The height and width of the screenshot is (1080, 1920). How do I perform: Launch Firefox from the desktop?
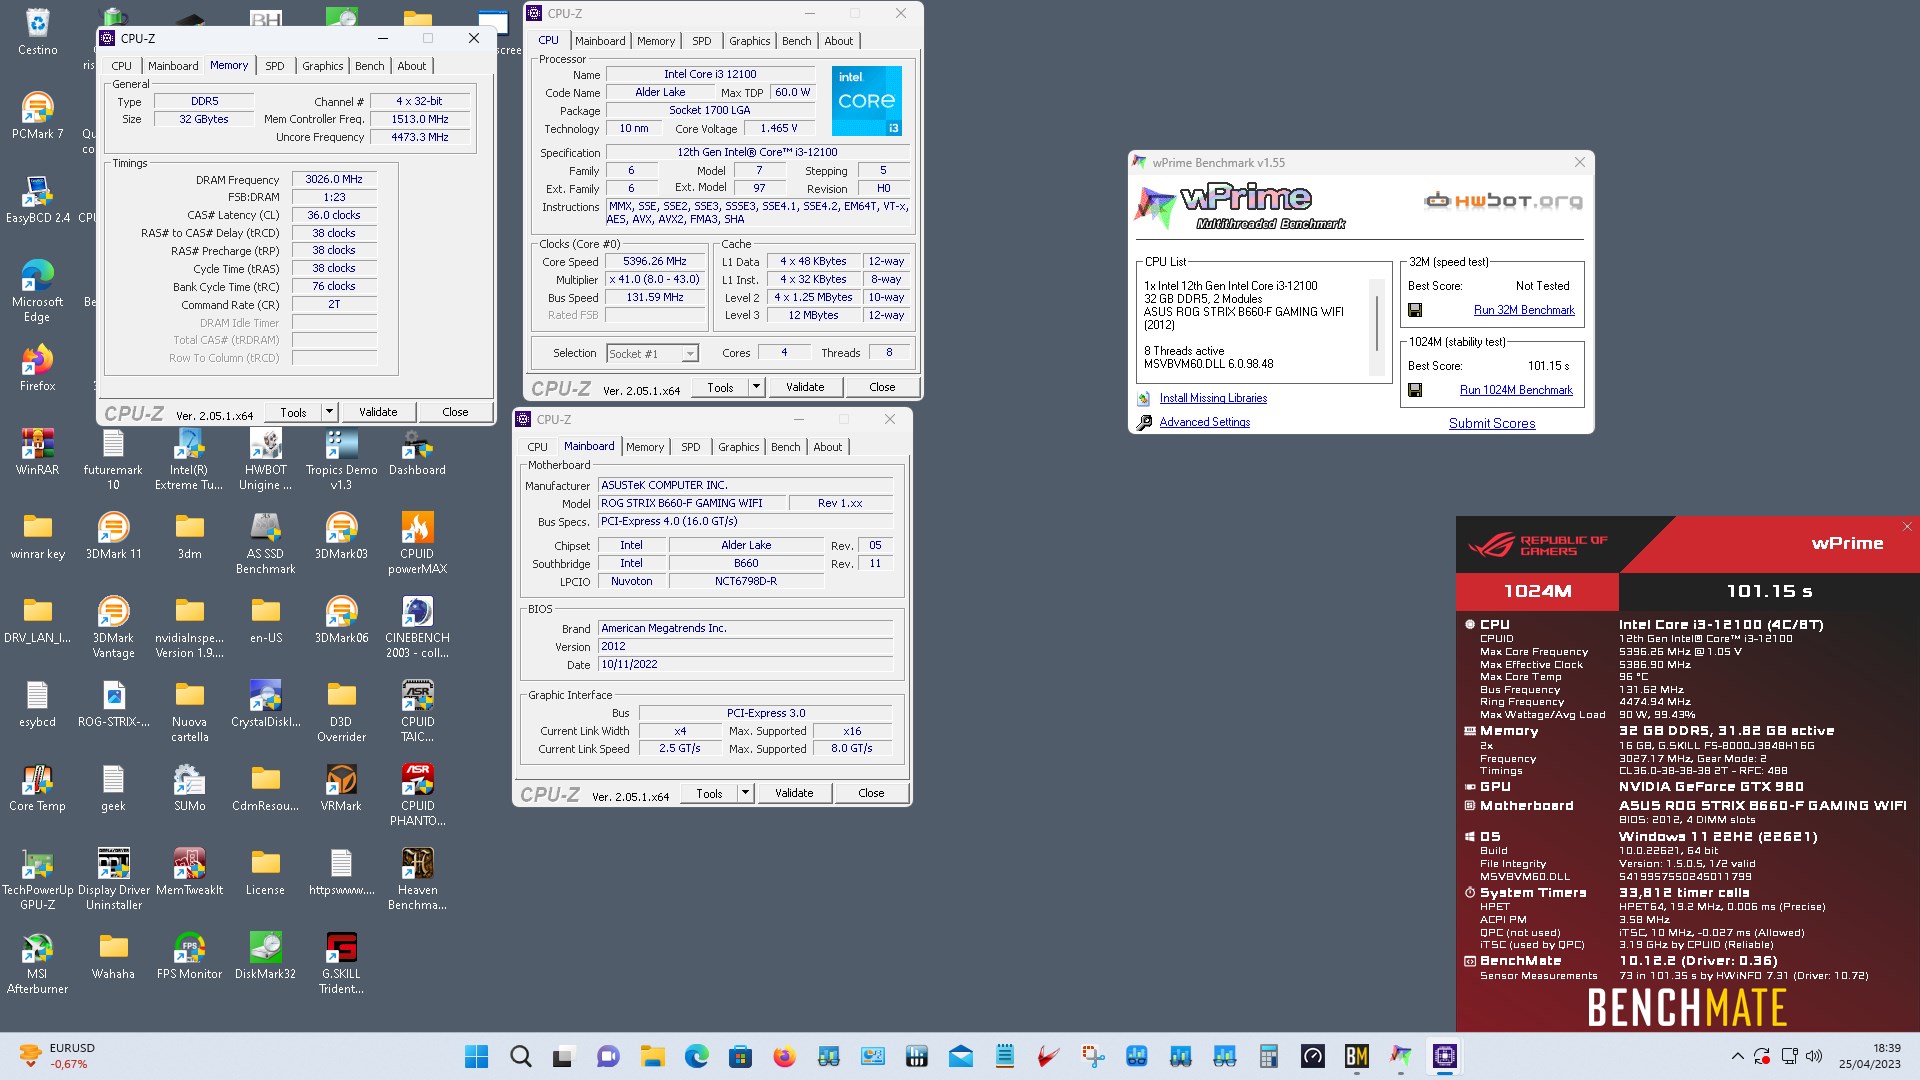[37, 367]
